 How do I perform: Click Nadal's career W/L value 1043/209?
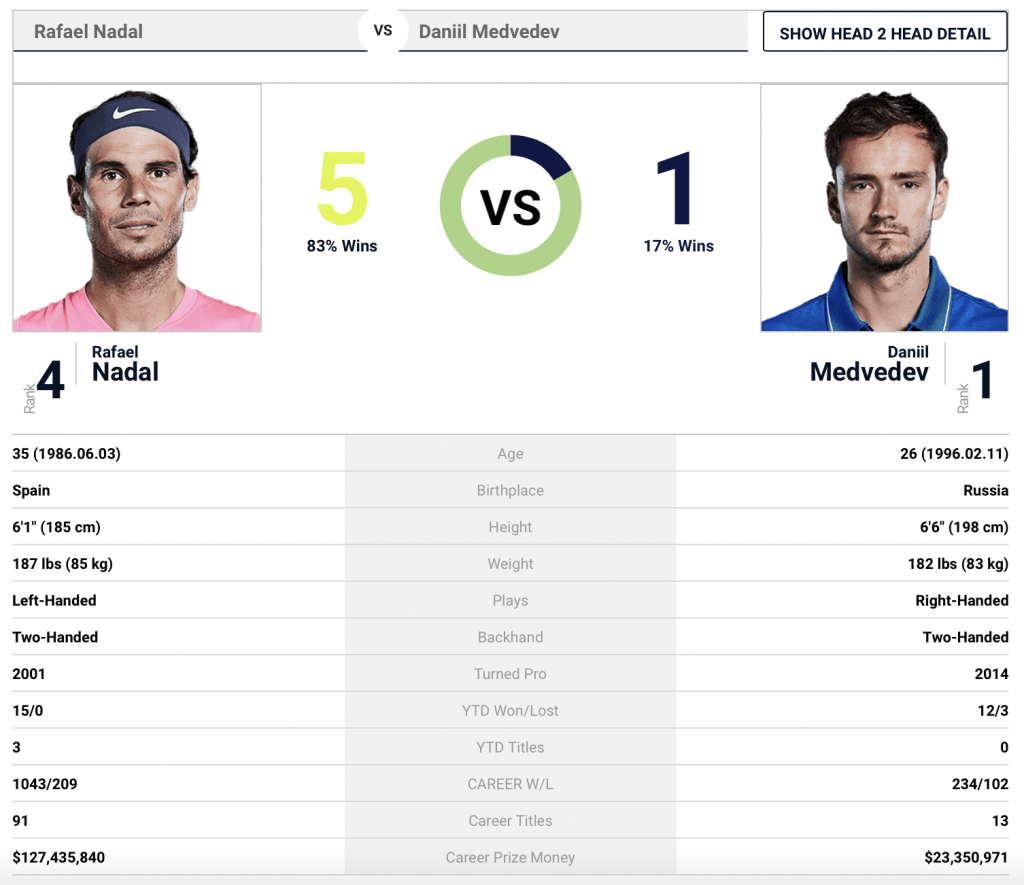44,784
